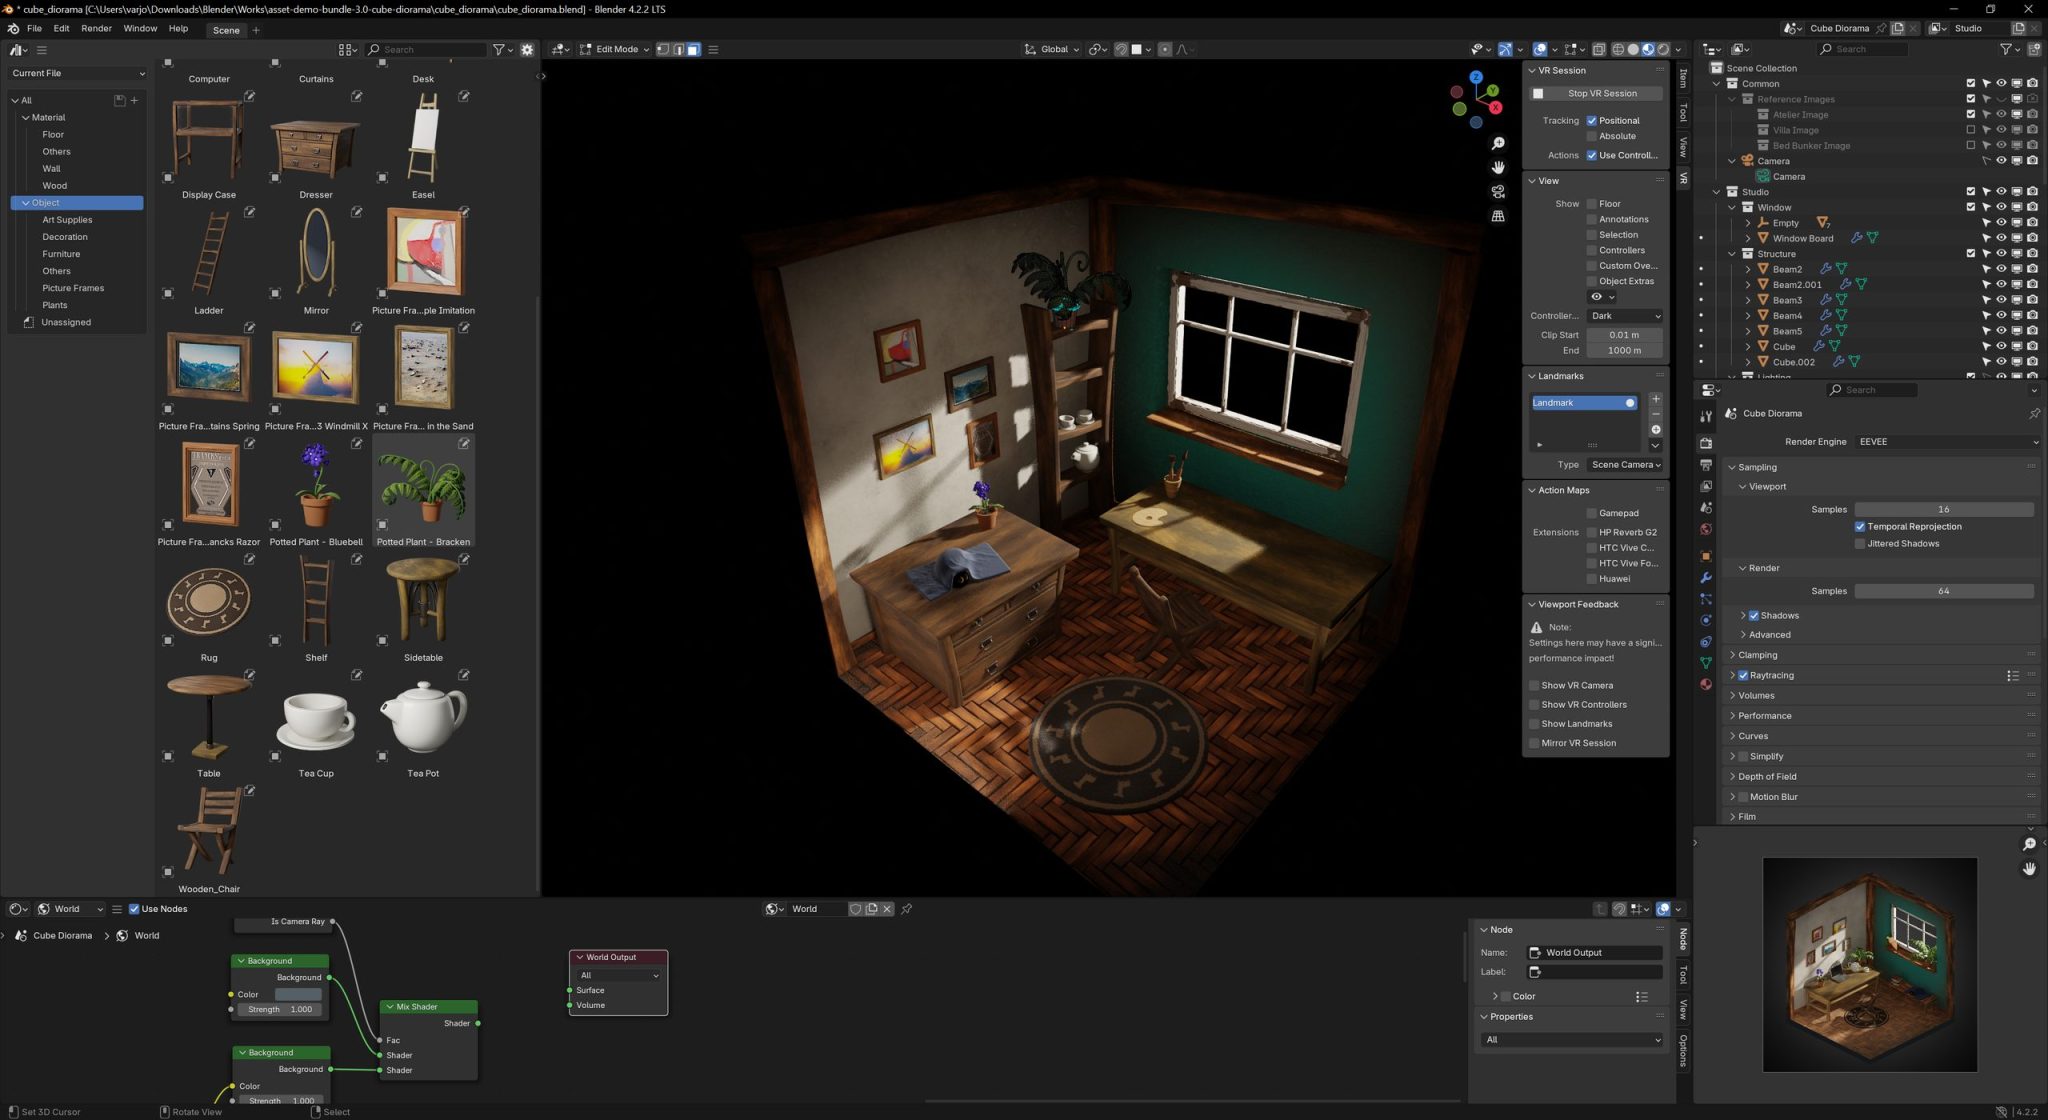
Task: Switch viewport to rendered shading mode
Action: [x=1662, y=49]
